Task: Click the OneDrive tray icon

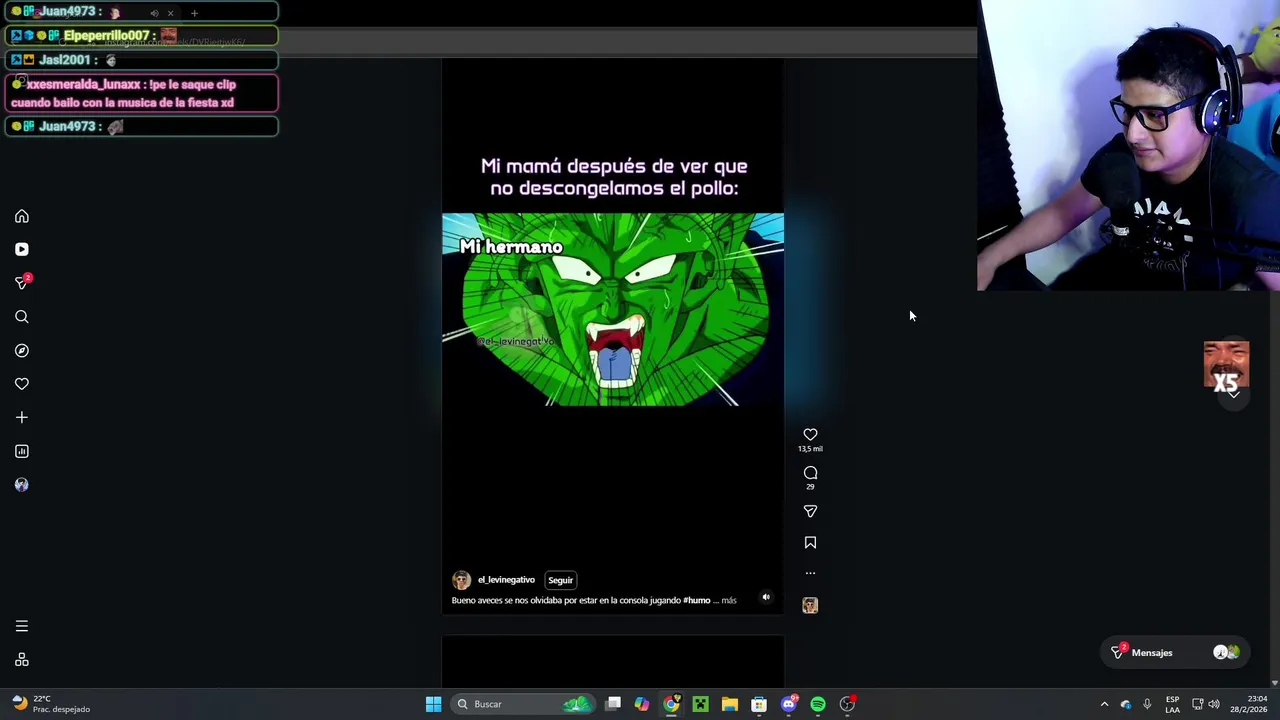Action: click(x=1126, y=704)
